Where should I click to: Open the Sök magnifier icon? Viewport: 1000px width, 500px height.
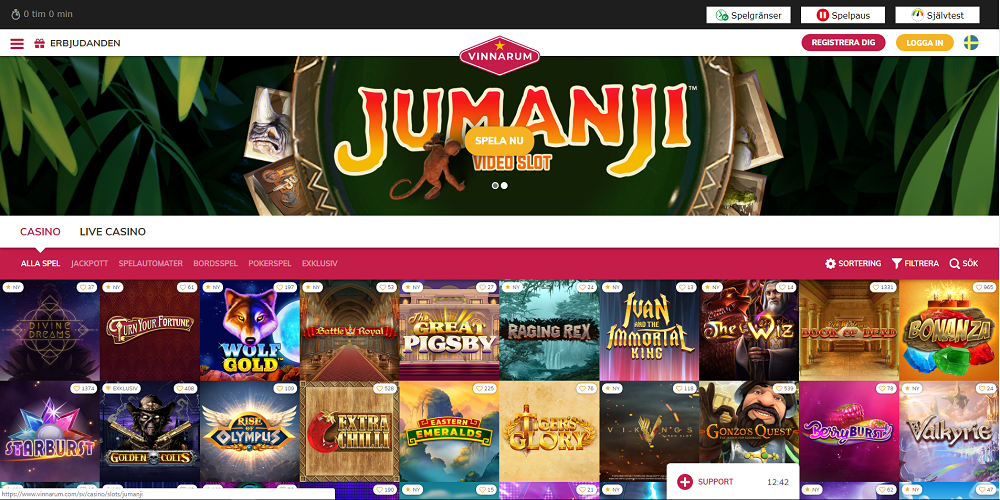coord(955,263)
